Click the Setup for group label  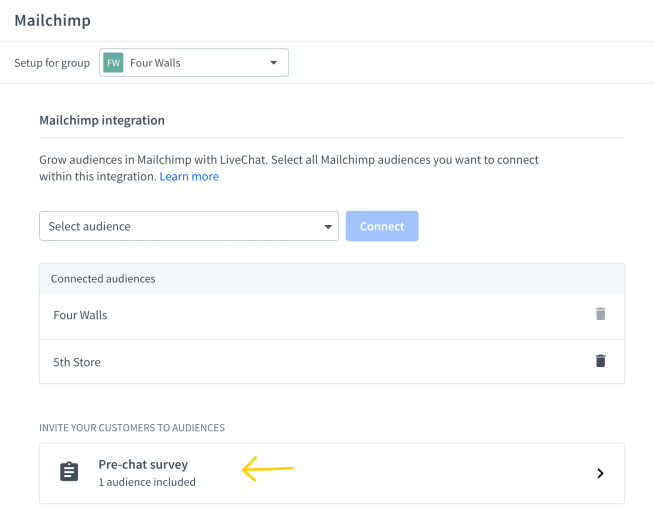click(52, 63)
